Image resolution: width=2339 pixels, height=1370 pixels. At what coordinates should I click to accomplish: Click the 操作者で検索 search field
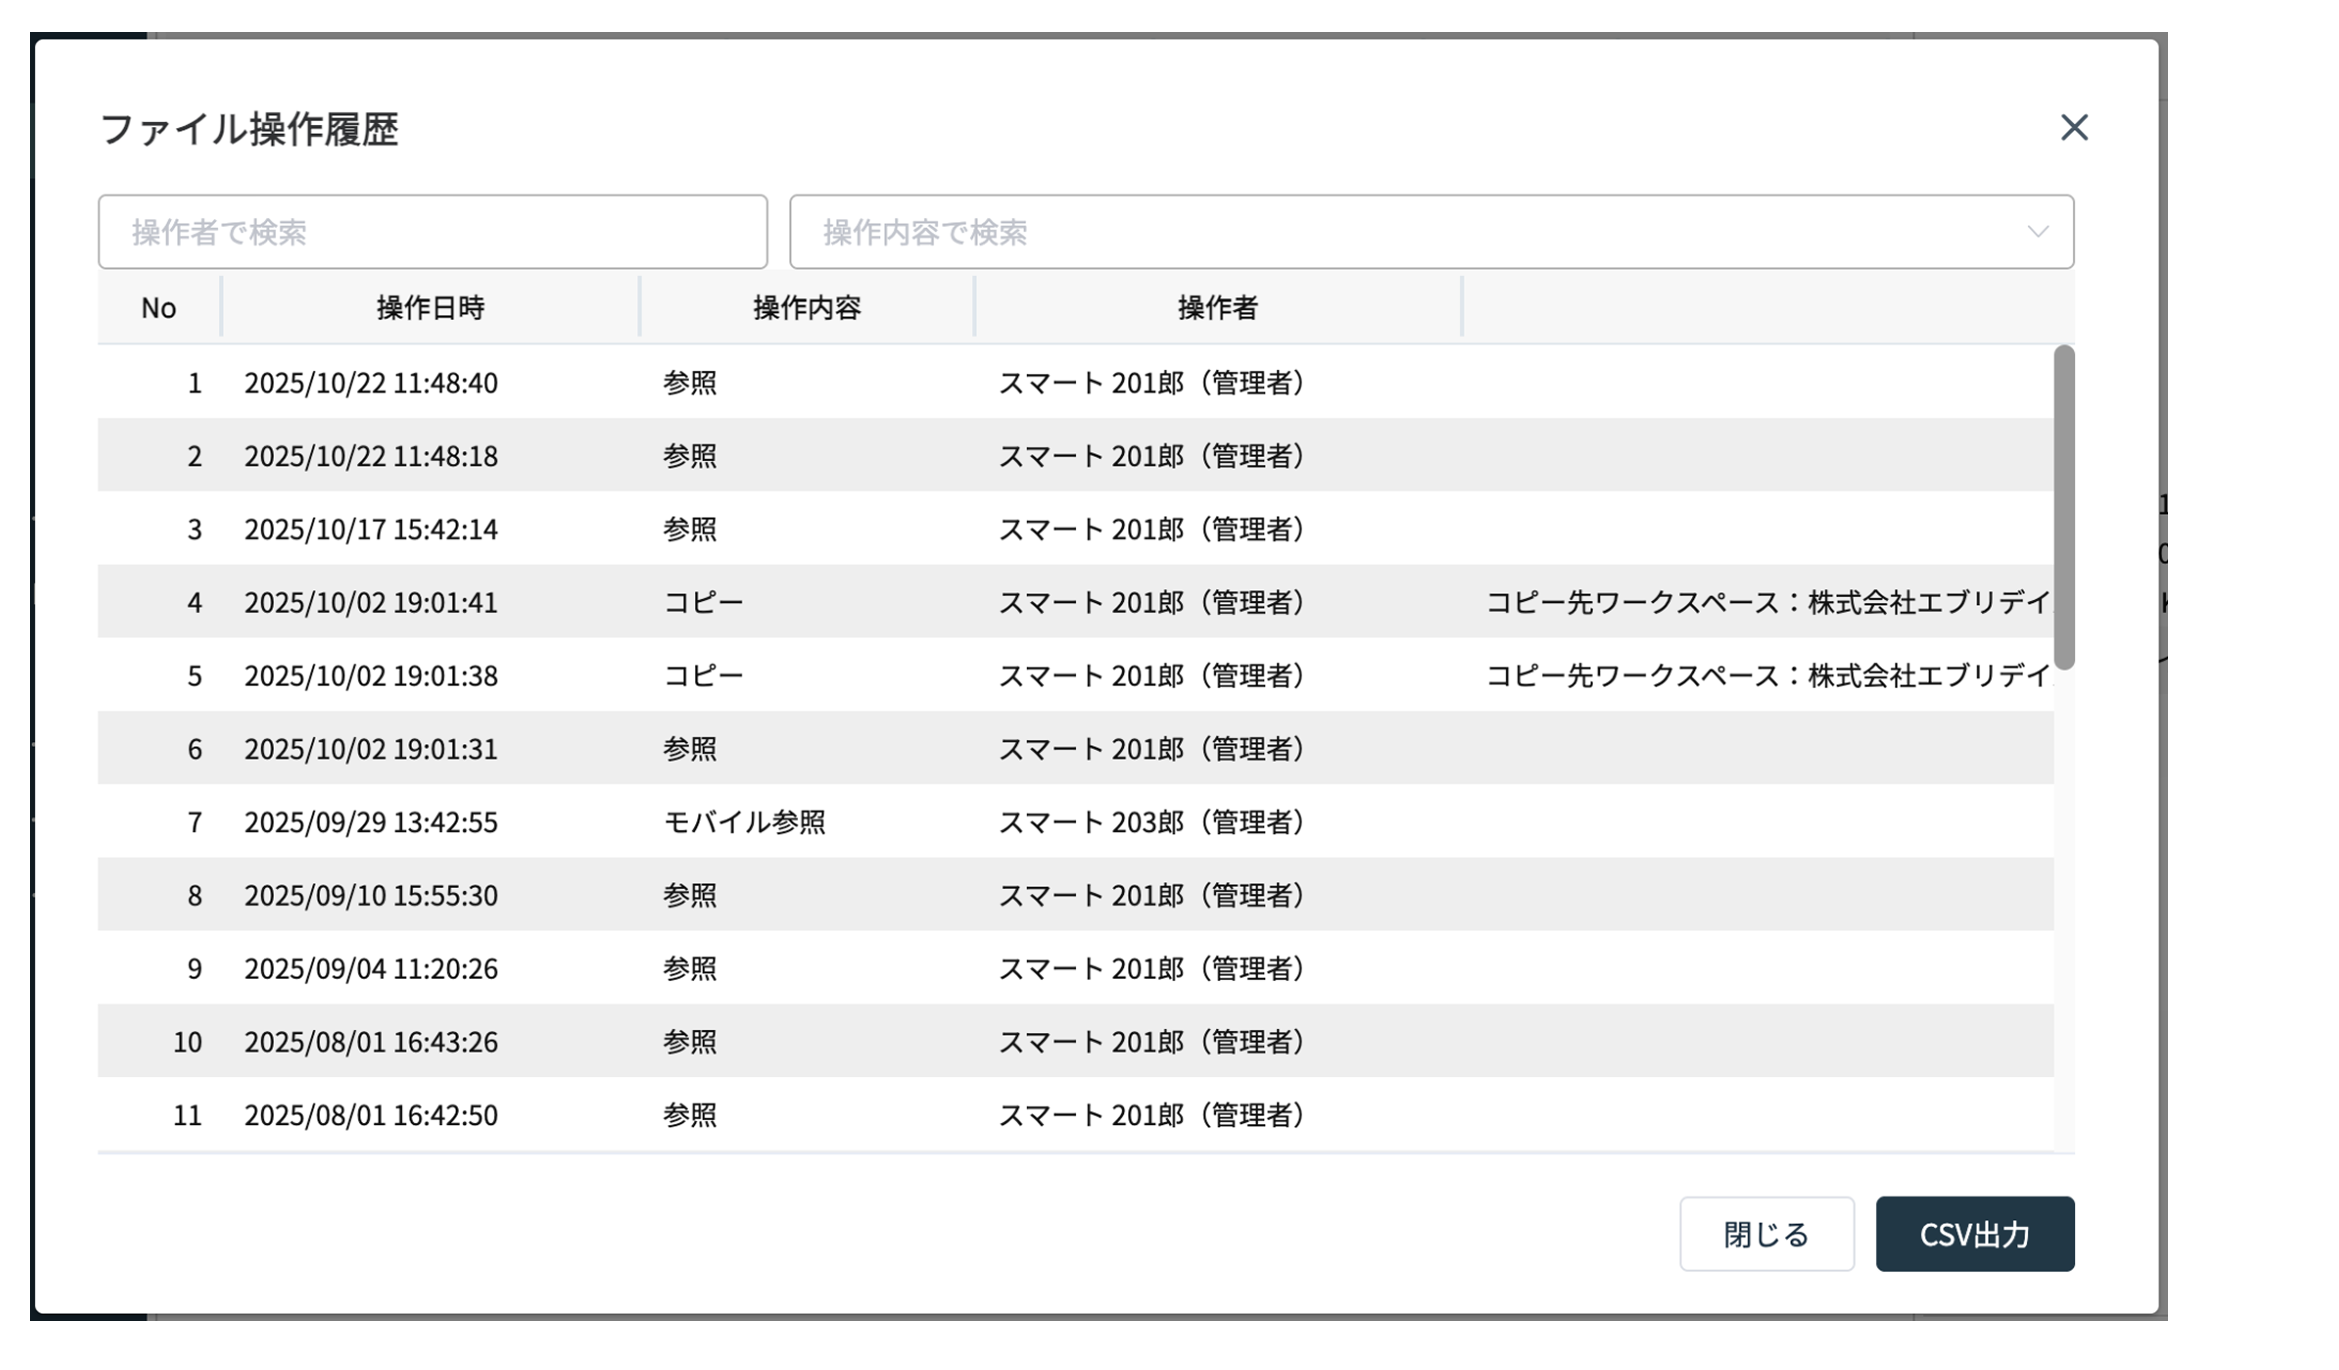(x=432, y=232)
